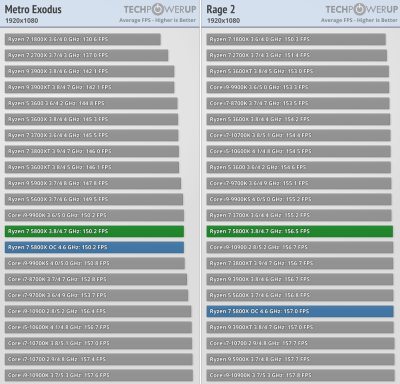Select Ryzen 5 3600XT 153.0 FPS bar
Viewport: 400px width, 384px height.
pyautogui.click(x=298, y=71)
